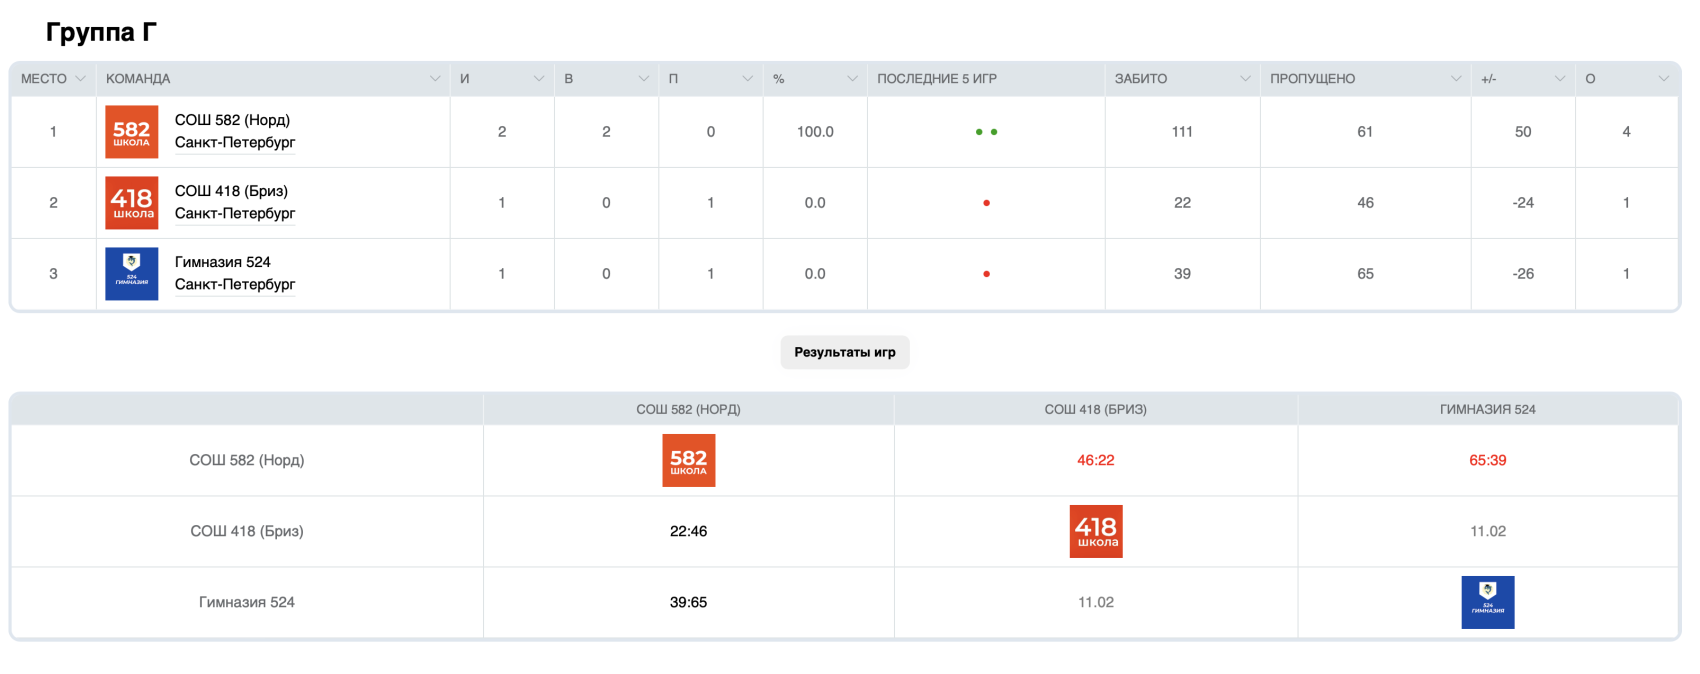This screenshot has height=674, width=1700.
Task: Click the 582 logo in results grid
Action: point(688,460)
